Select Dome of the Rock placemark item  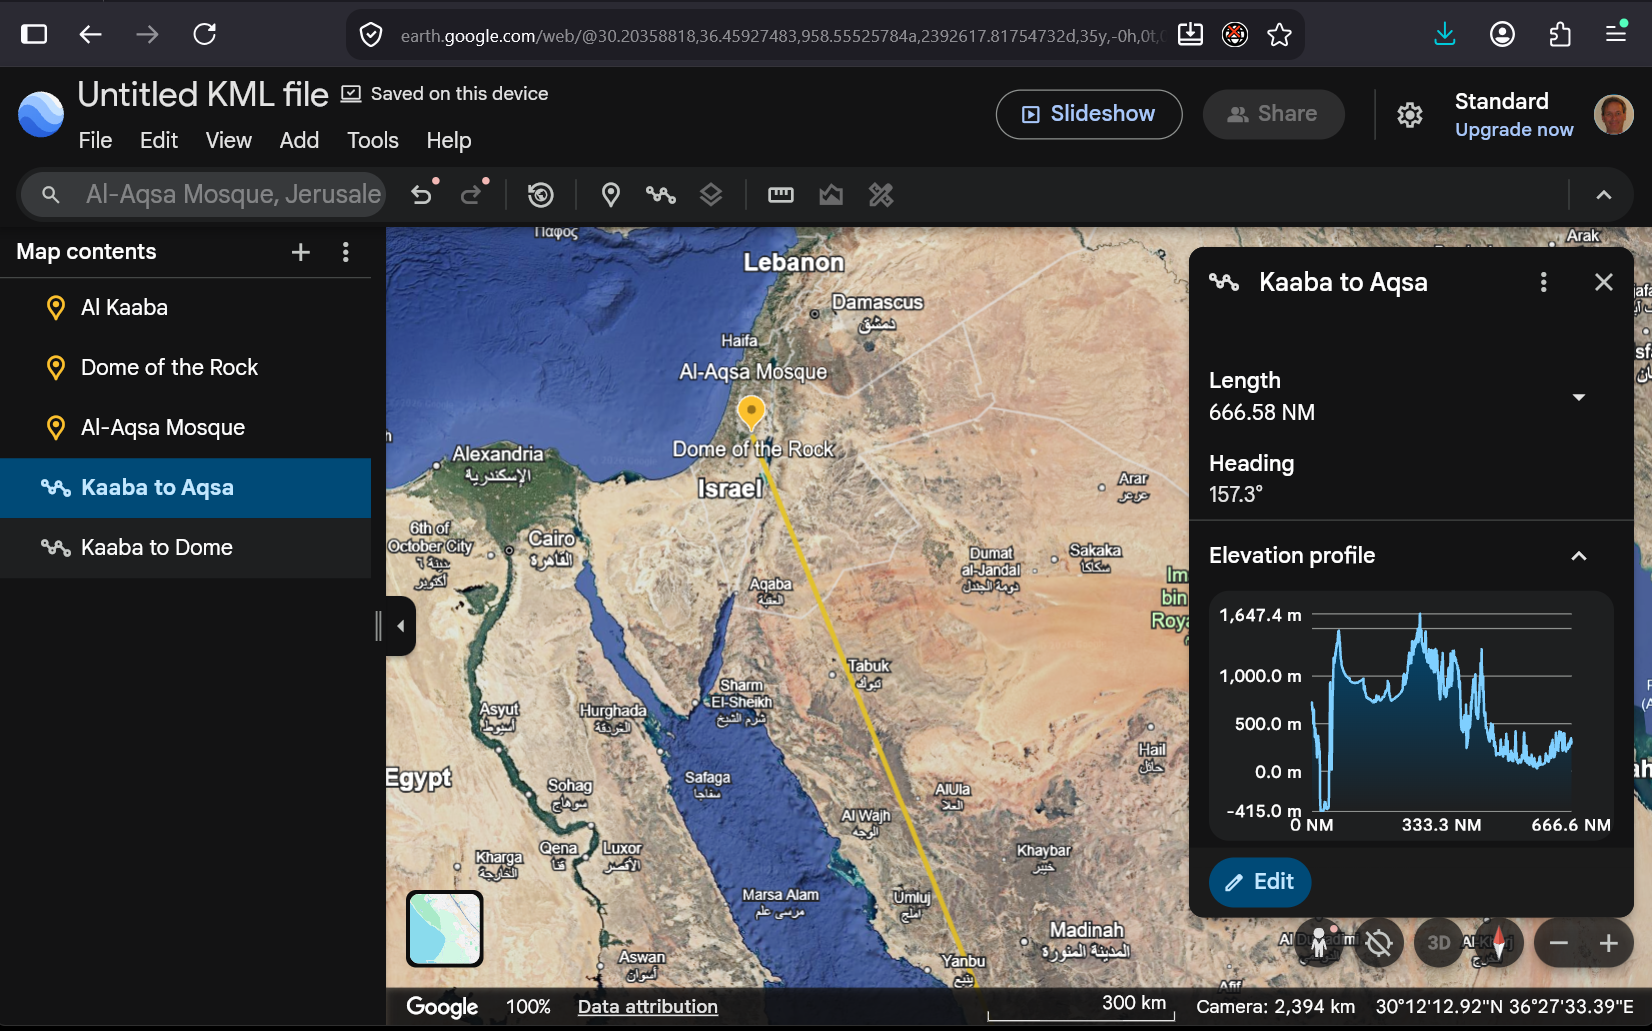tap(186, 368)
